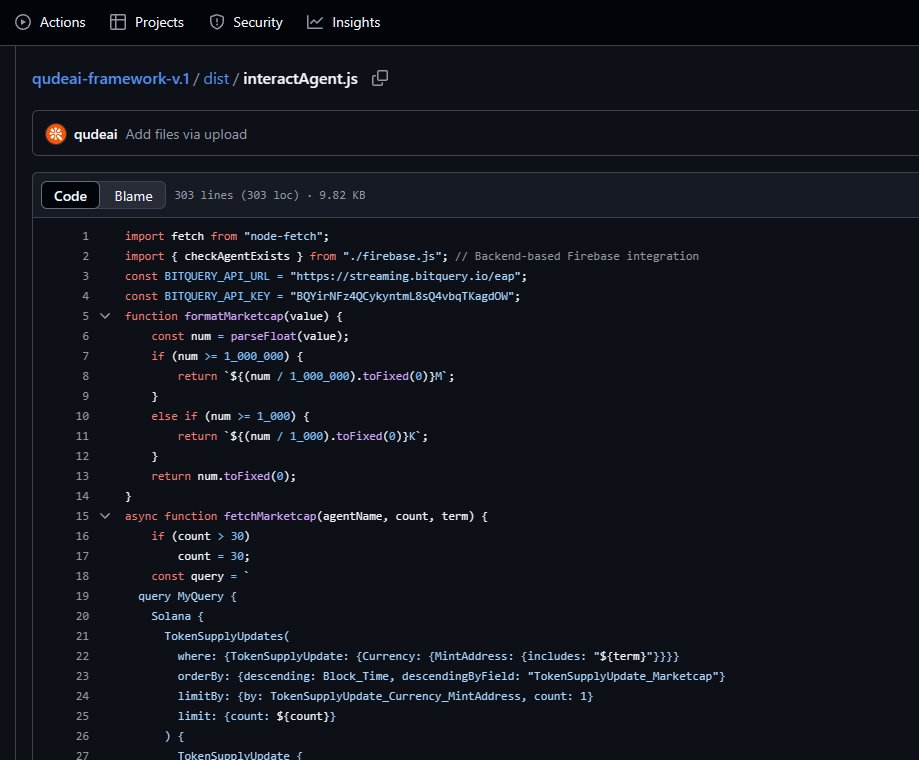The height and width of the screenshot is (760, 919).
Task: Select line number 26
Action: 83,735
